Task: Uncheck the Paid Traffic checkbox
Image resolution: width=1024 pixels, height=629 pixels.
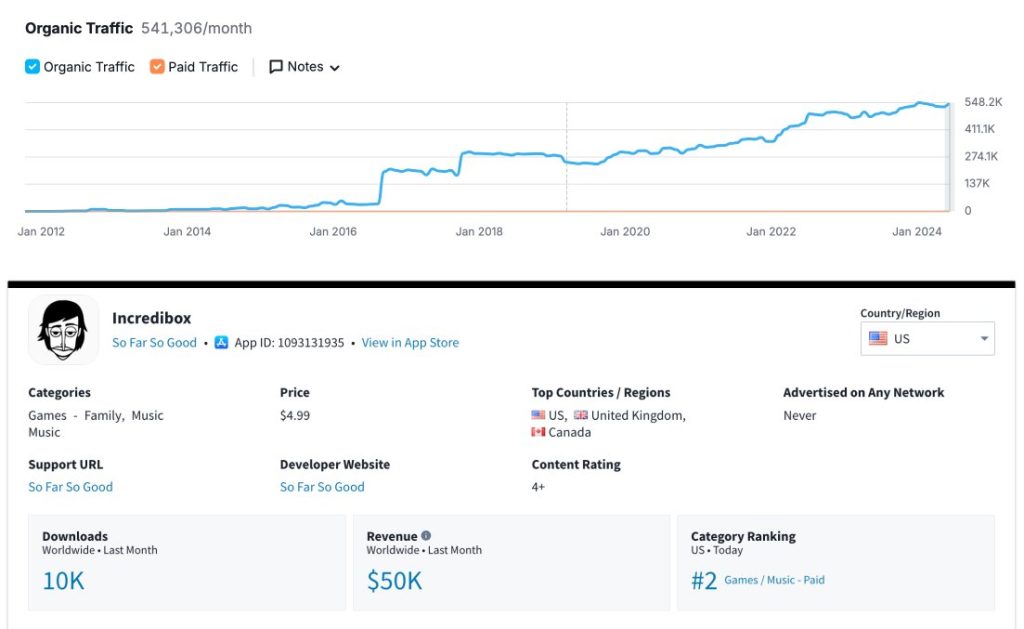Action: click(x=157, y=67)
